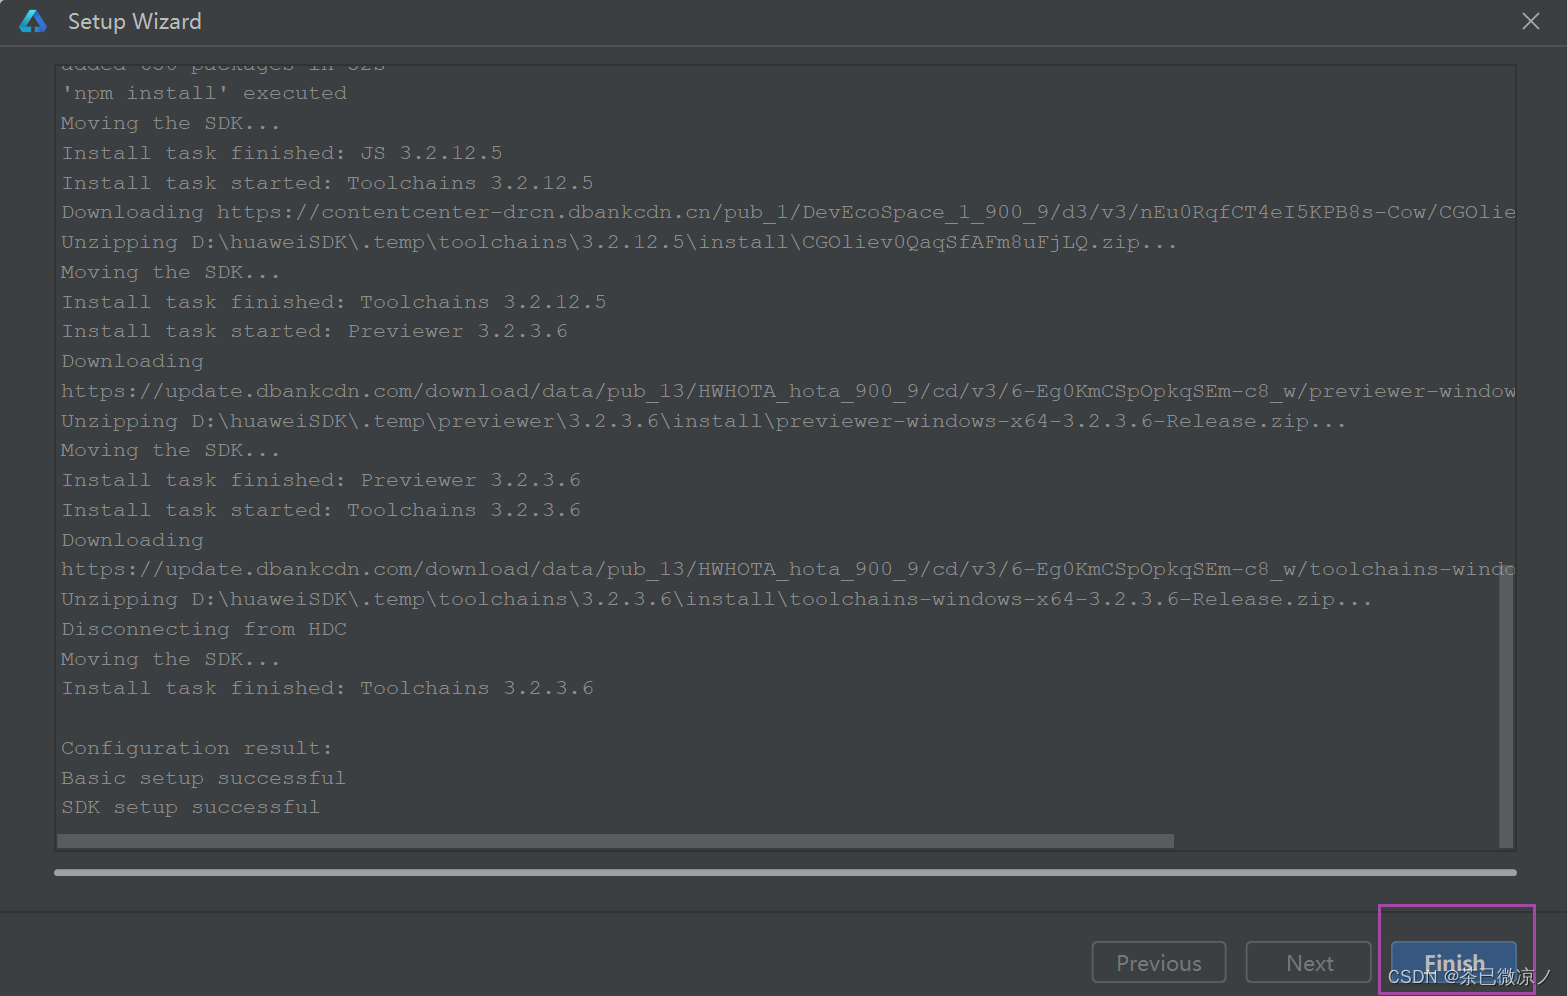
Task: Click the 'Disconnecting from HDC' line
Action: pyautogui.click(x=204, y=629)
